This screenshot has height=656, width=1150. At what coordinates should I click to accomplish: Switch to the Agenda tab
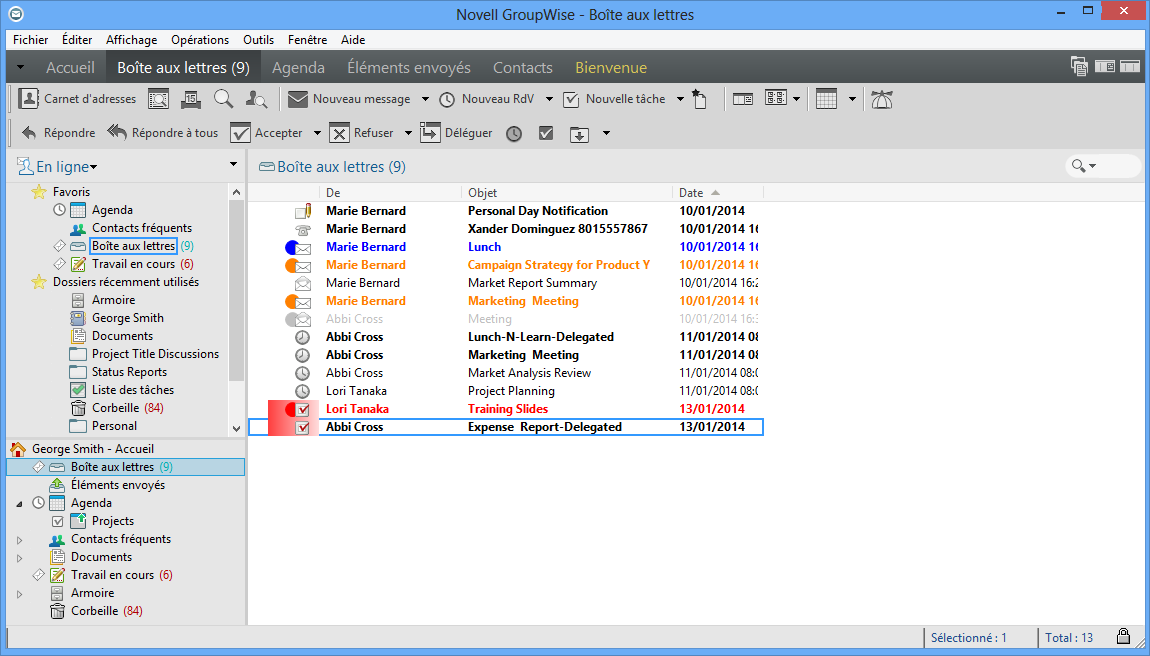(298, 68)
